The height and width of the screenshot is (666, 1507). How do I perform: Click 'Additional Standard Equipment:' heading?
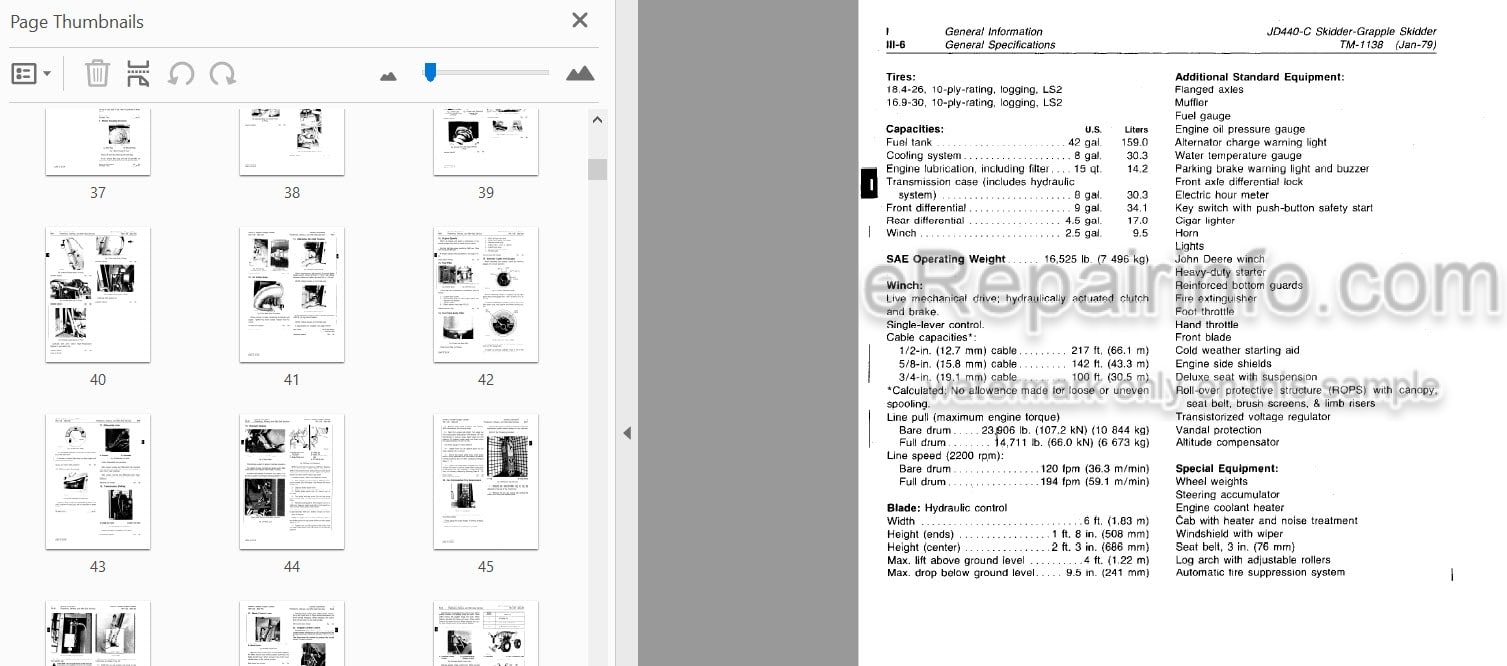point(1260,77)
